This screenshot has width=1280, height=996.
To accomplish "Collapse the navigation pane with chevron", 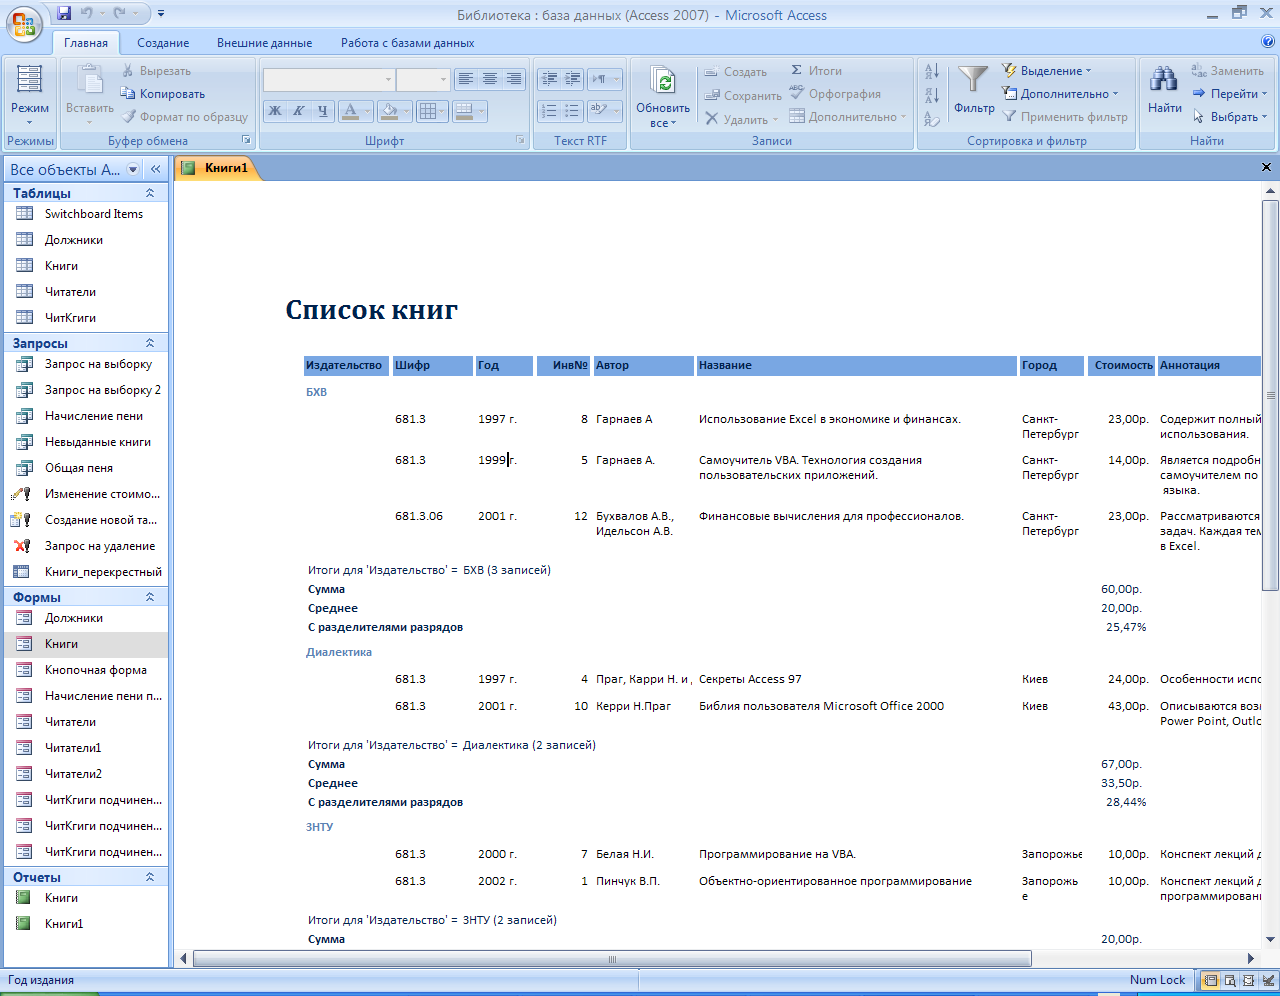I will tap(156, 169).
